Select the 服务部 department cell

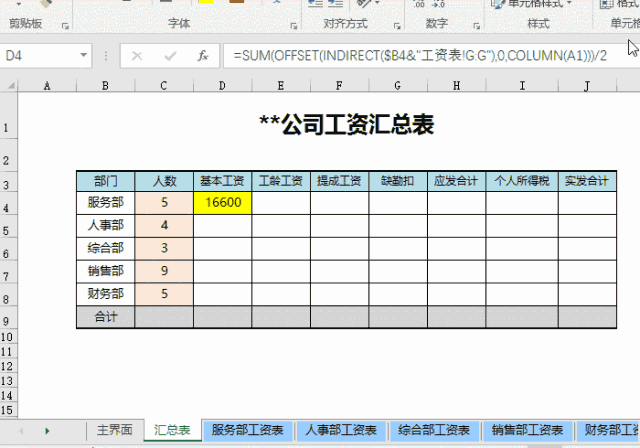coord(105,202)
